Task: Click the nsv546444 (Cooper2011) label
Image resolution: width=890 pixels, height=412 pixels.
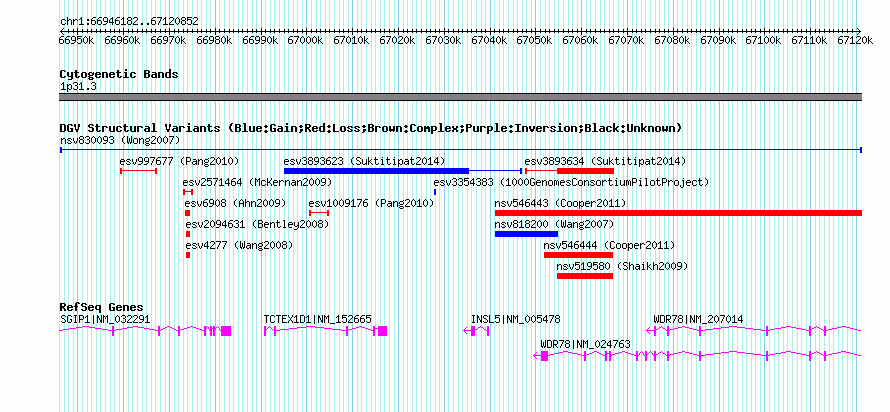Action: click(609, 246)
